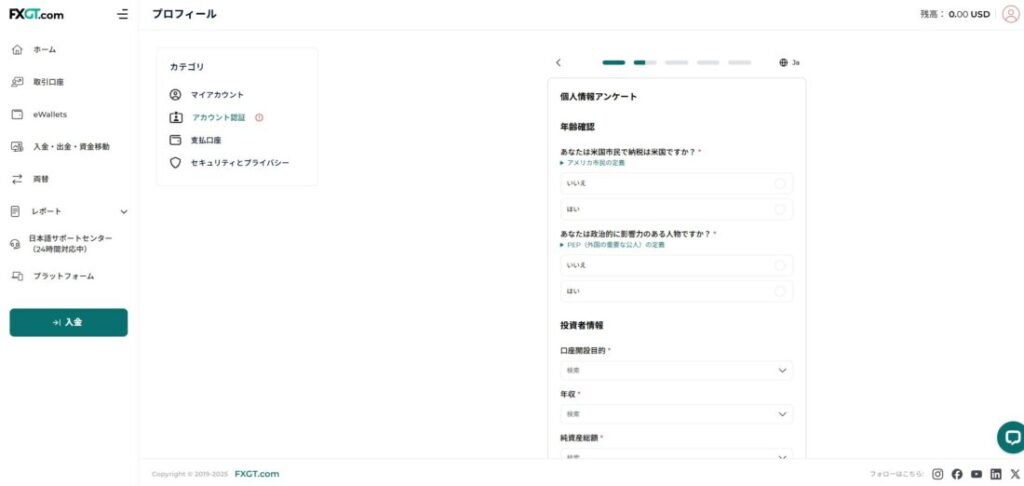Open セキュリティとプライバシー category
Screen dimensions: 1024x486
[239, 162]
